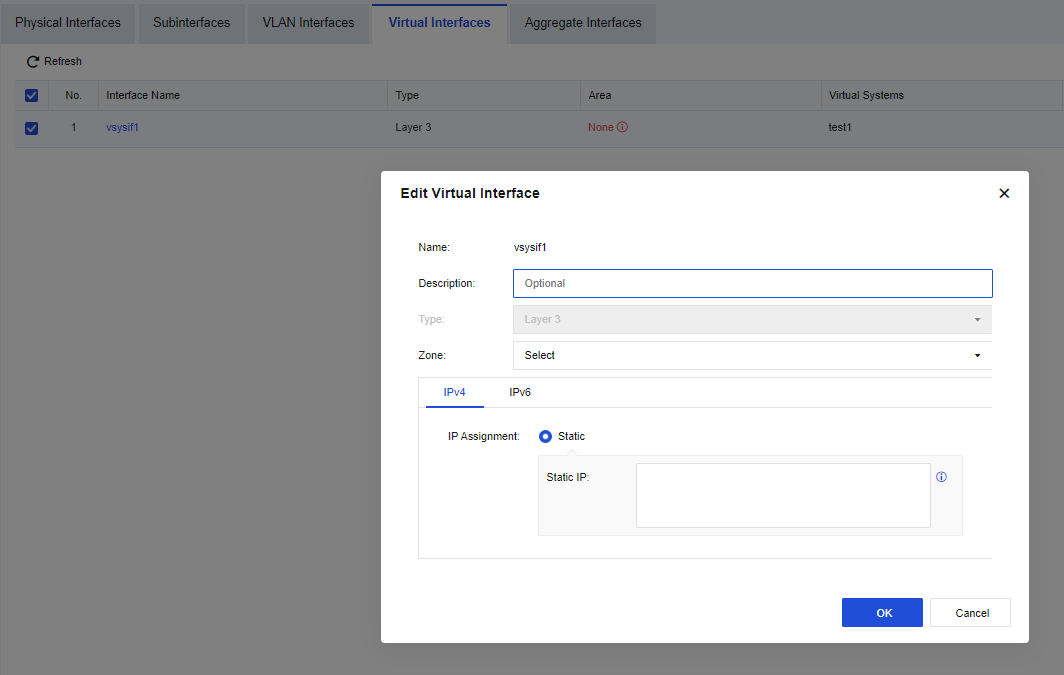The width and height of the screenshot is (1064, 675).
Task: Click the Cancel button
Action: point(970,613)
